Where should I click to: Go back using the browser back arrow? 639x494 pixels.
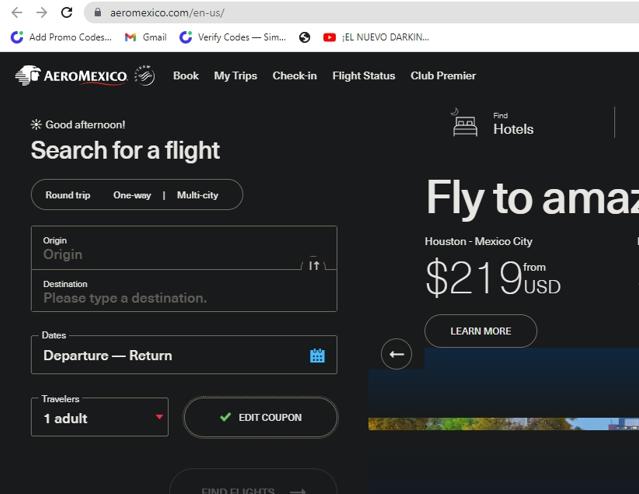pos(17,13)
